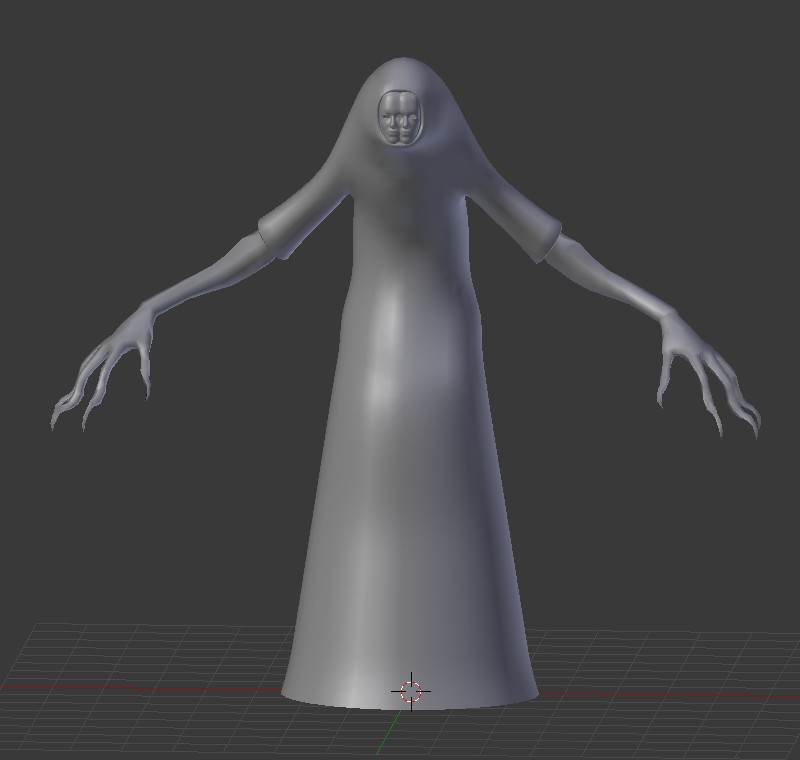Click the clawed hand on the left side
The image size is (800, 760).
click(x=102, y=367)
